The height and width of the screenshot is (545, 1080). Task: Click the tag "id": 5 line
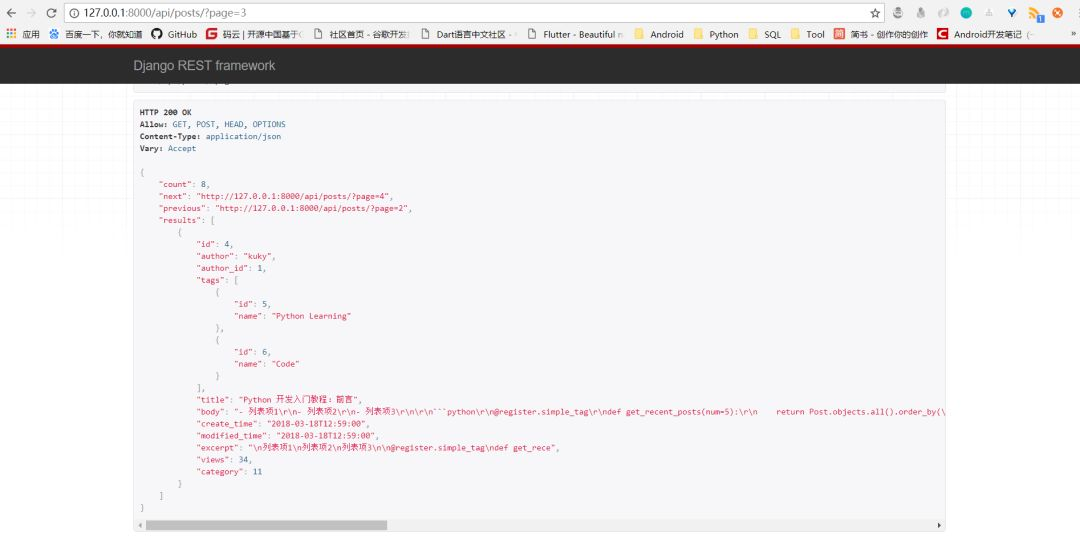[x=252, y=304]
